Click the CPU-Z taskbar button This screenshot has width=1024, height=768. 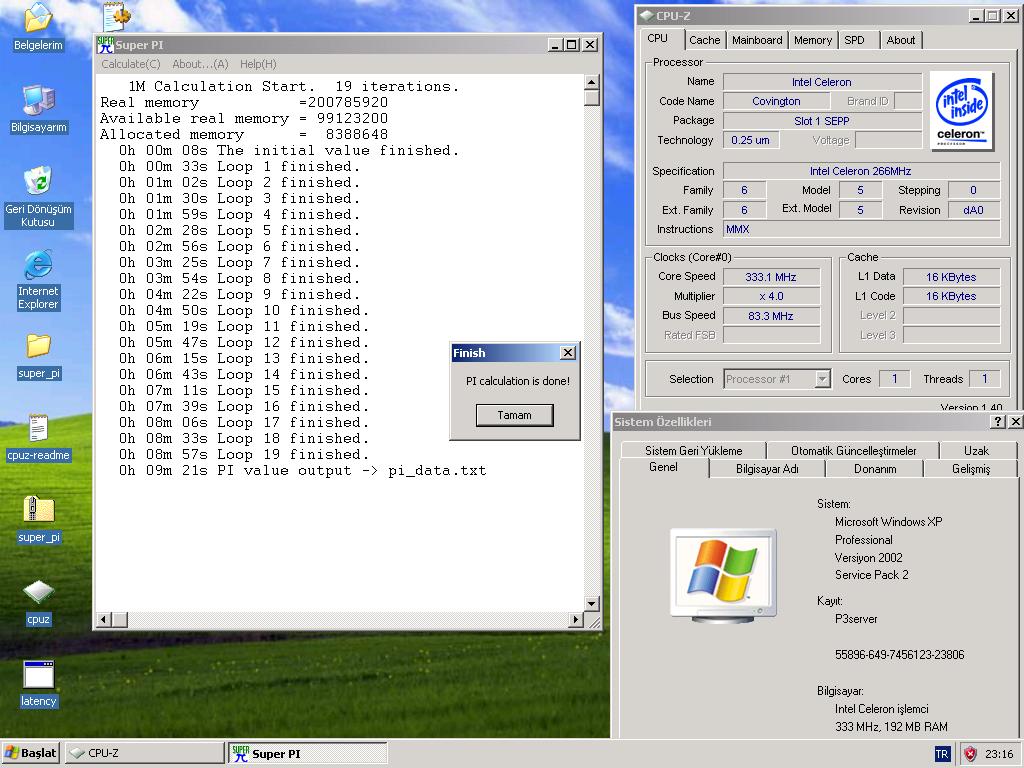[145, 753]
